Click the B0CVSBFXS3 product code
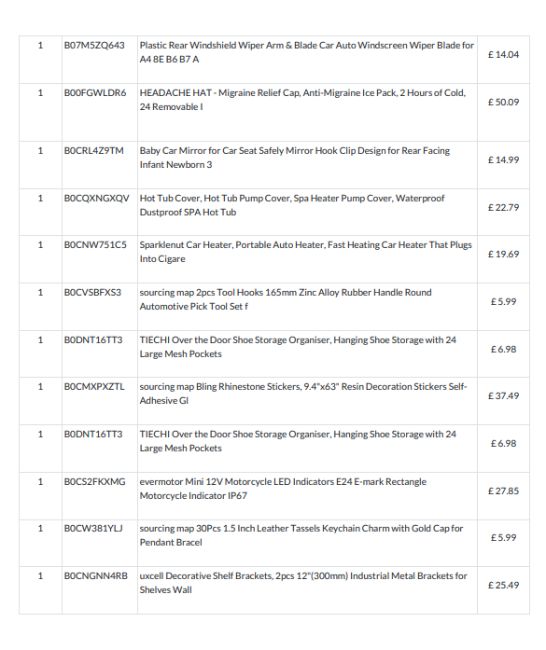 [92, 292]
